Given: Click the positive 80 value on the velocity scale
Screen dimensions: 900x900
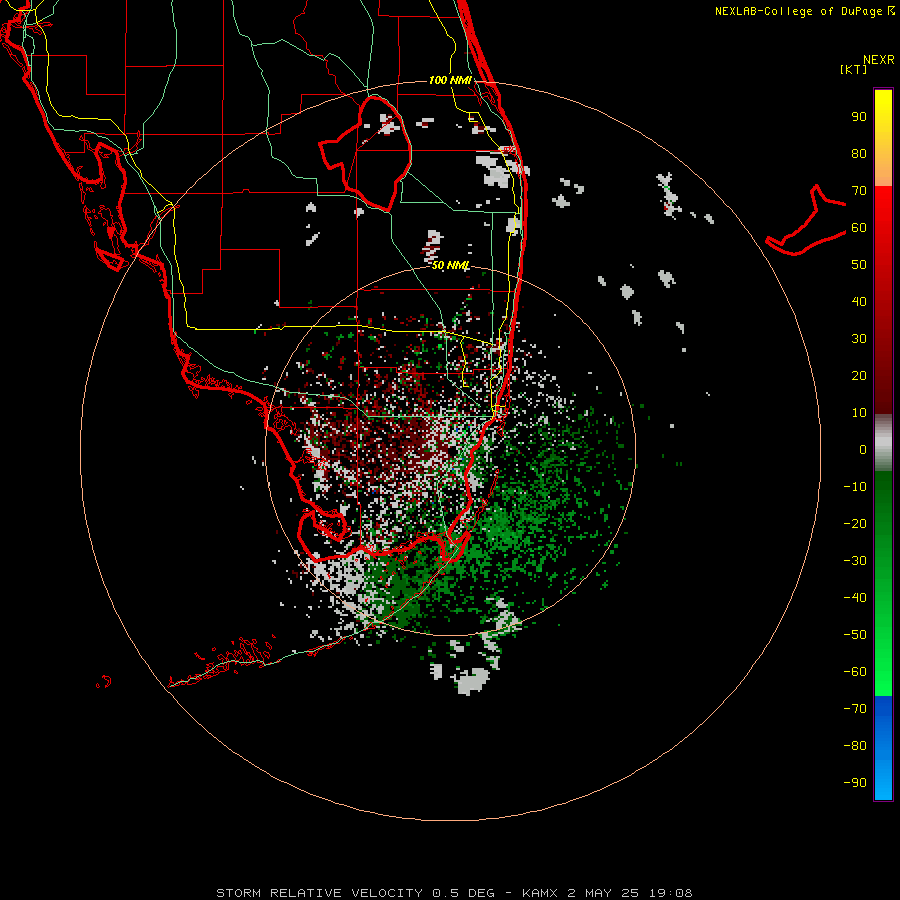Looking at the screenshot, I should point(859,154).
